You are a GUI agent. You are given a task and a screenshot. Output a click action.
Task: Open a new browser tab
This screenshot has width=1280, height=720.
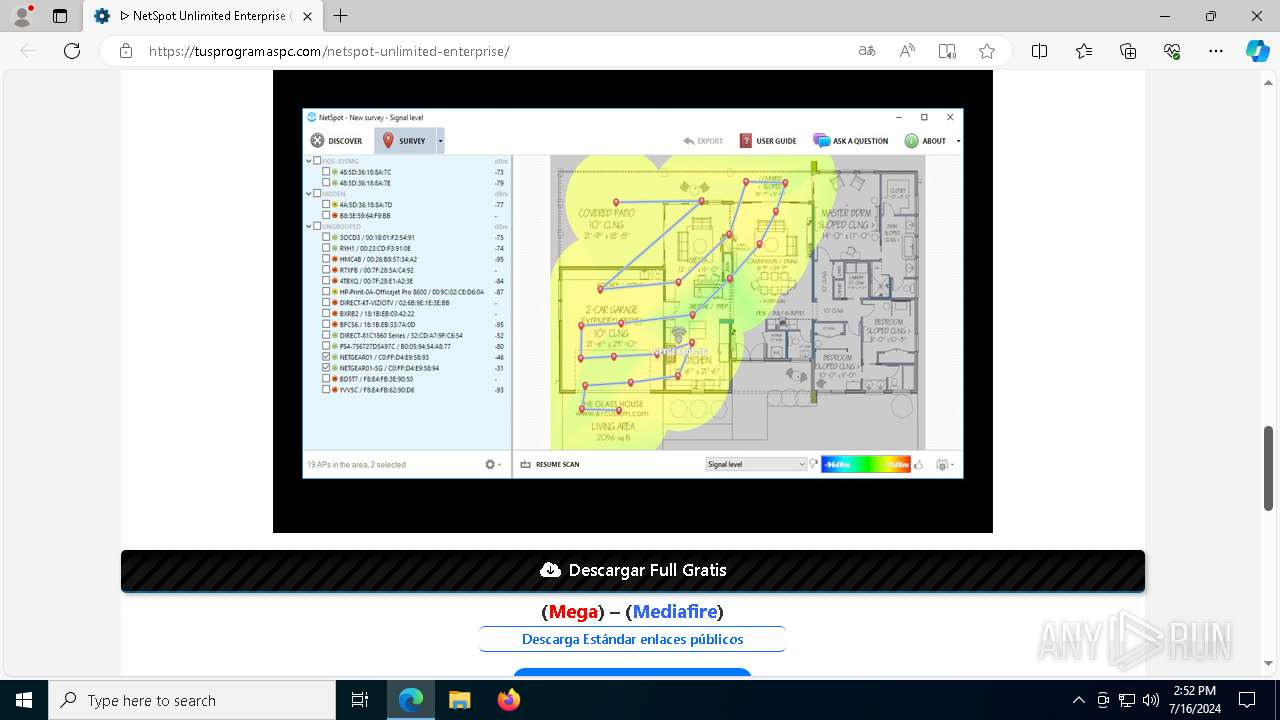(x=341, y=16)
